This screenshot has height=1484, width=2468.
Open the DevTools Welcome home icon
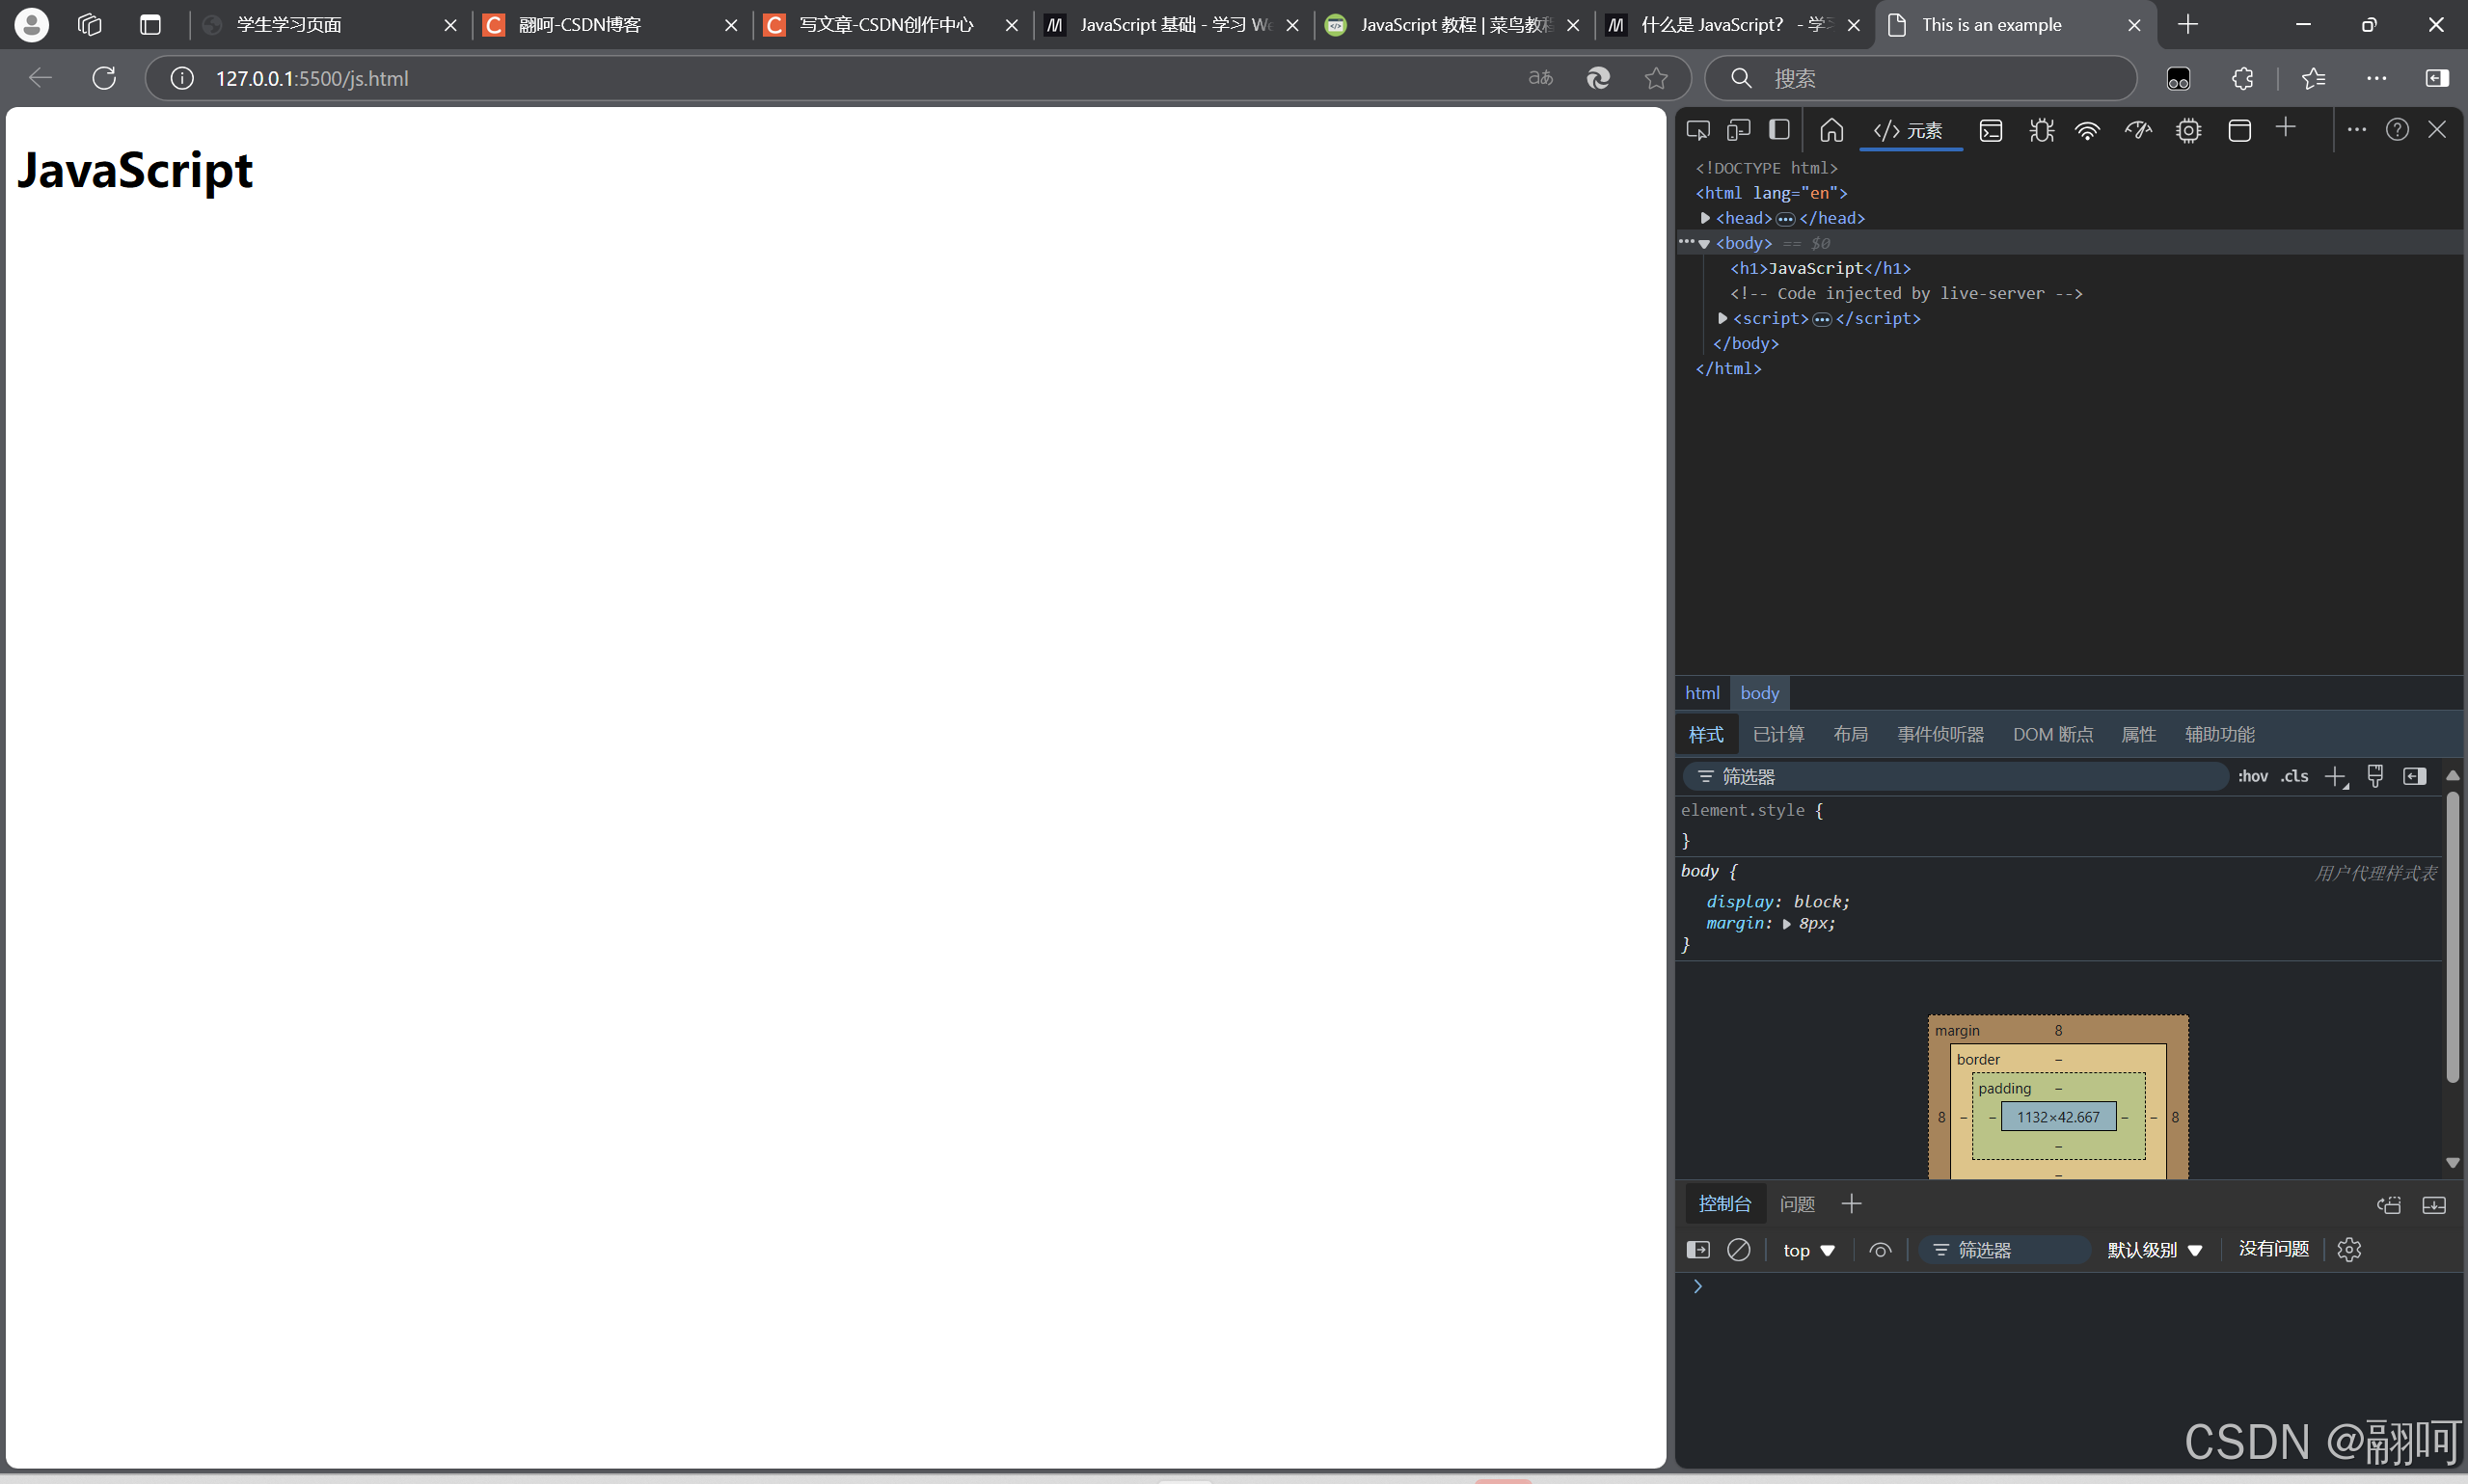[1831, 130]
